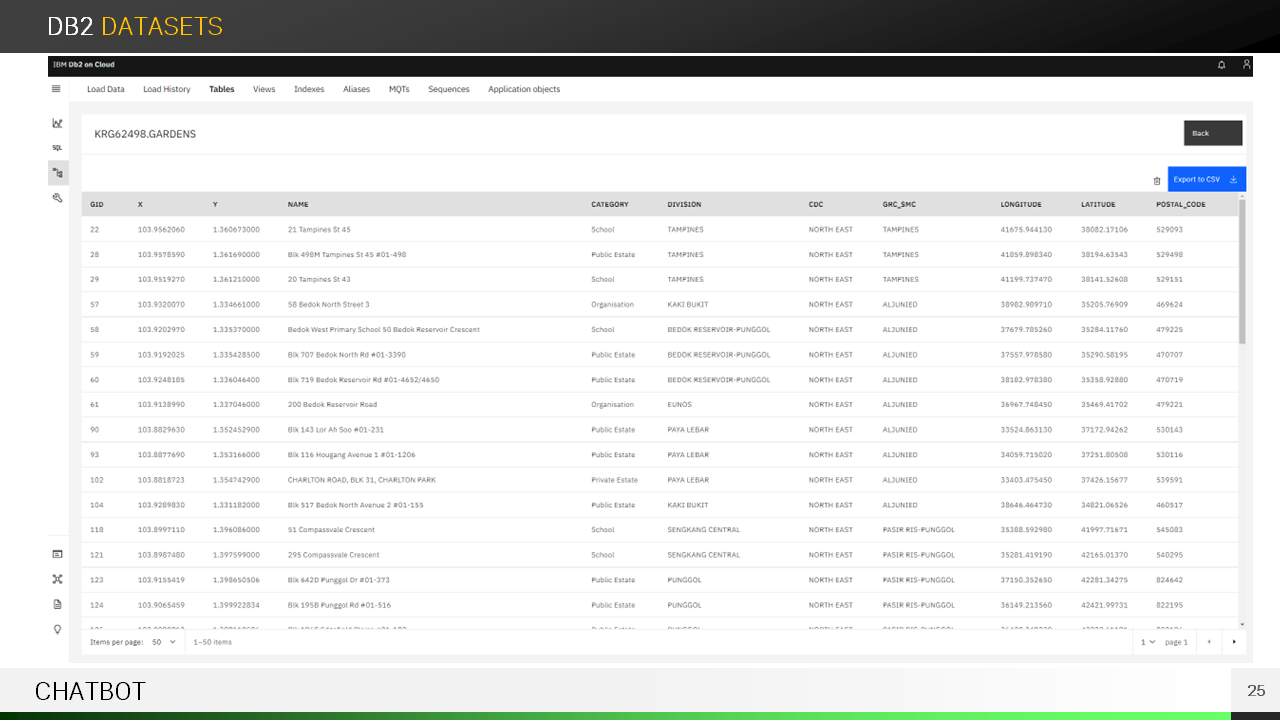
Task: Select the Indexes tab
Action: coord(309,89)
